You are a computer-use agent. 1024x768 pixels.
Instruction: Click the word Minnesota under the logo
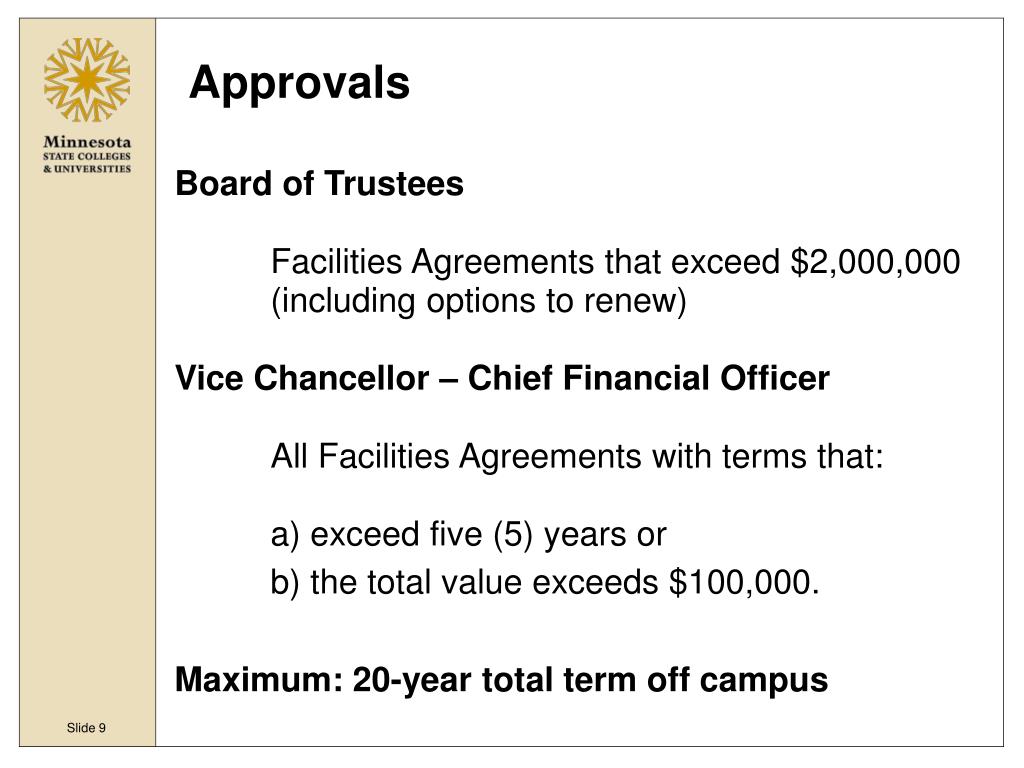(x=87, y=142)
